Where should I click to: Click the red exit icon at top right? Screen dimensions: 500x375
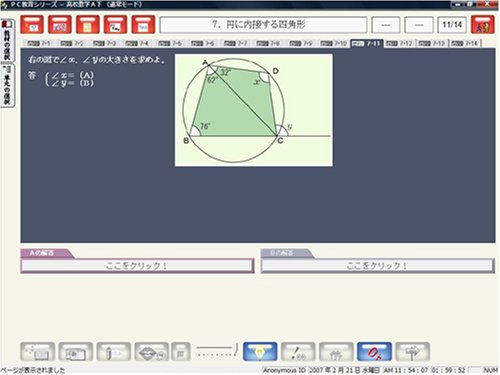point(482,25)
